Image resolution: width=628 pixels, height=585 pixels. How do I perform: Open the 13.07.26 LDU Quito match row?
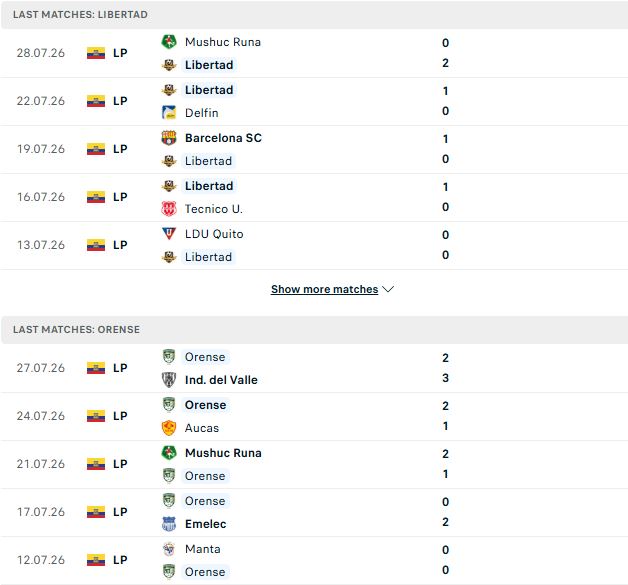coord(314,245)
